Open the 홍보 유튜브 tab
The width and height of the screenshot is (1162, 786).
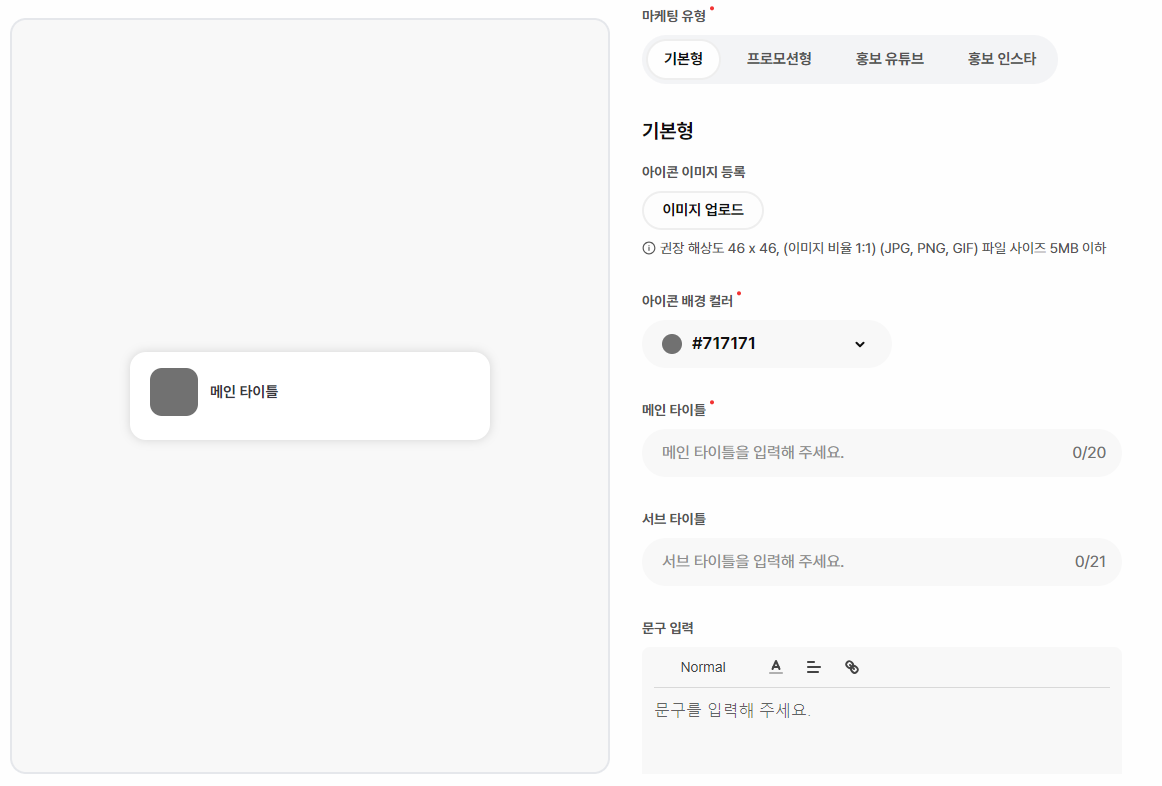tap(889, 59)
